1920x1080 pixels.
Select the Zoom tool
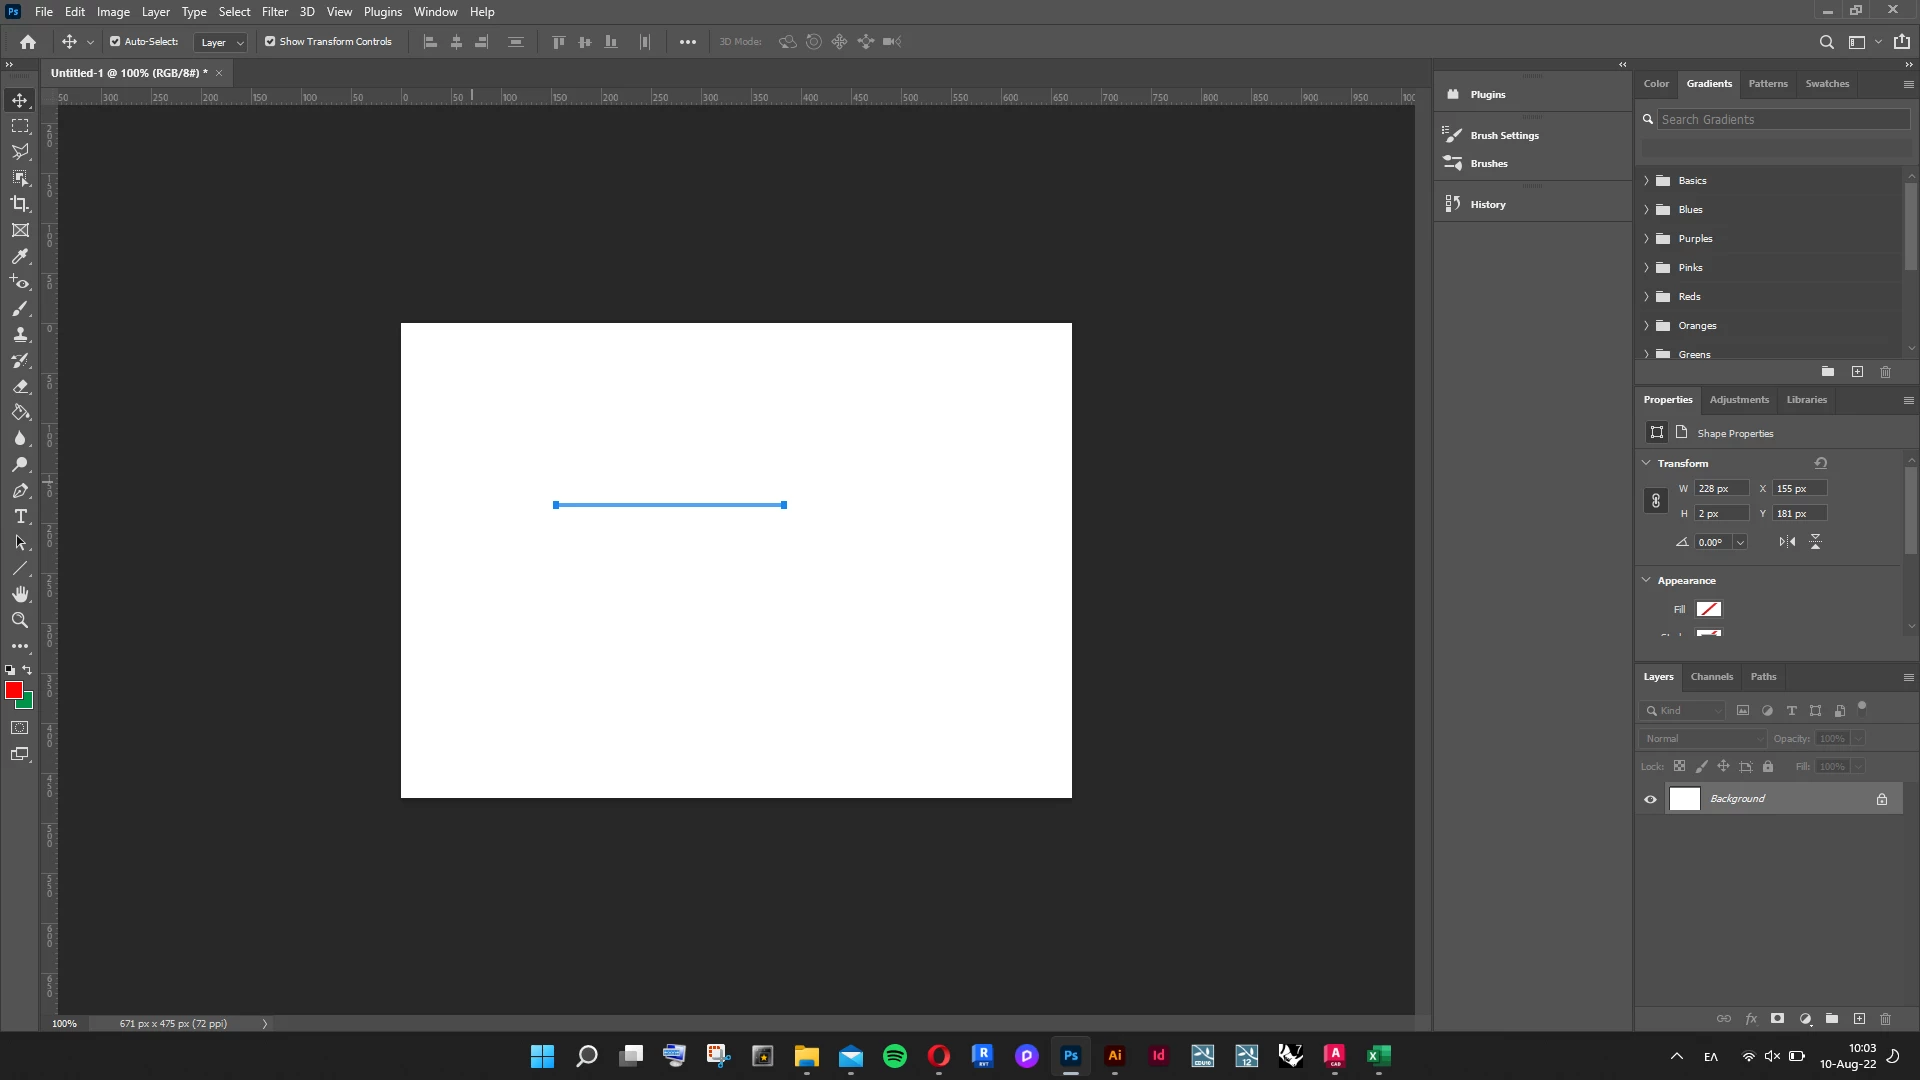[20, 621]
